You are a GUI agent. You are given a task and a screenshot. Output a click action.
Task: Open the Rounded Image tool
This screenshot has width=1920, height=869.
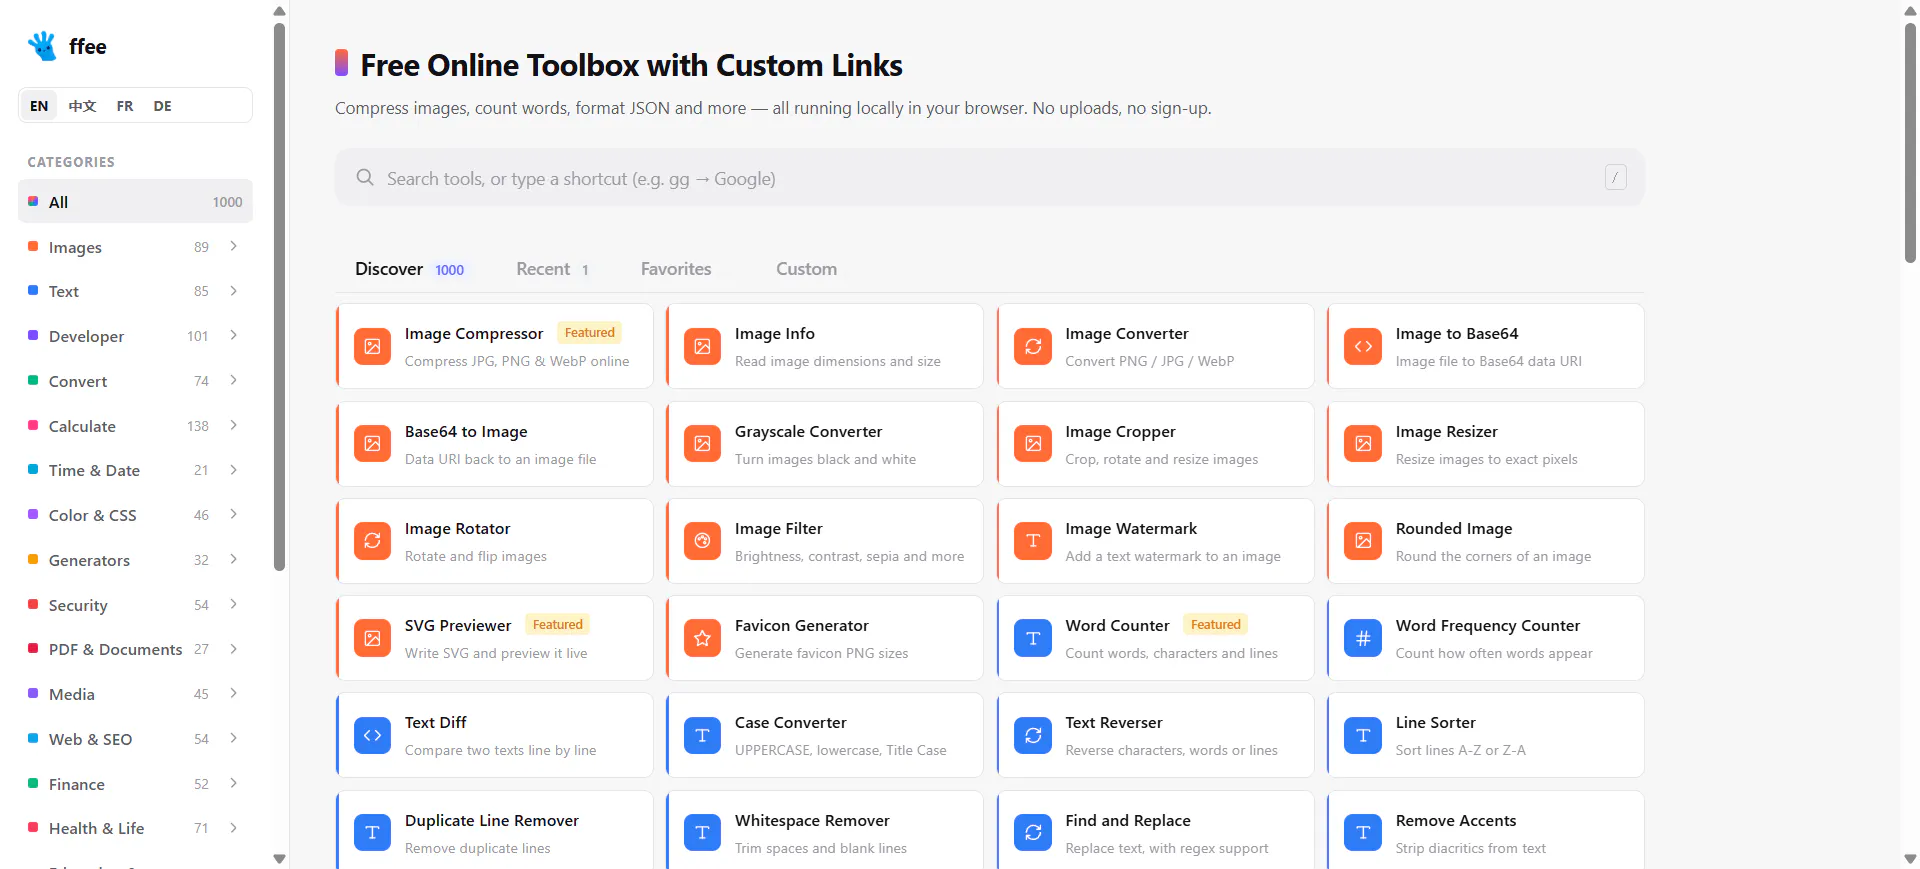point(1485,541)
